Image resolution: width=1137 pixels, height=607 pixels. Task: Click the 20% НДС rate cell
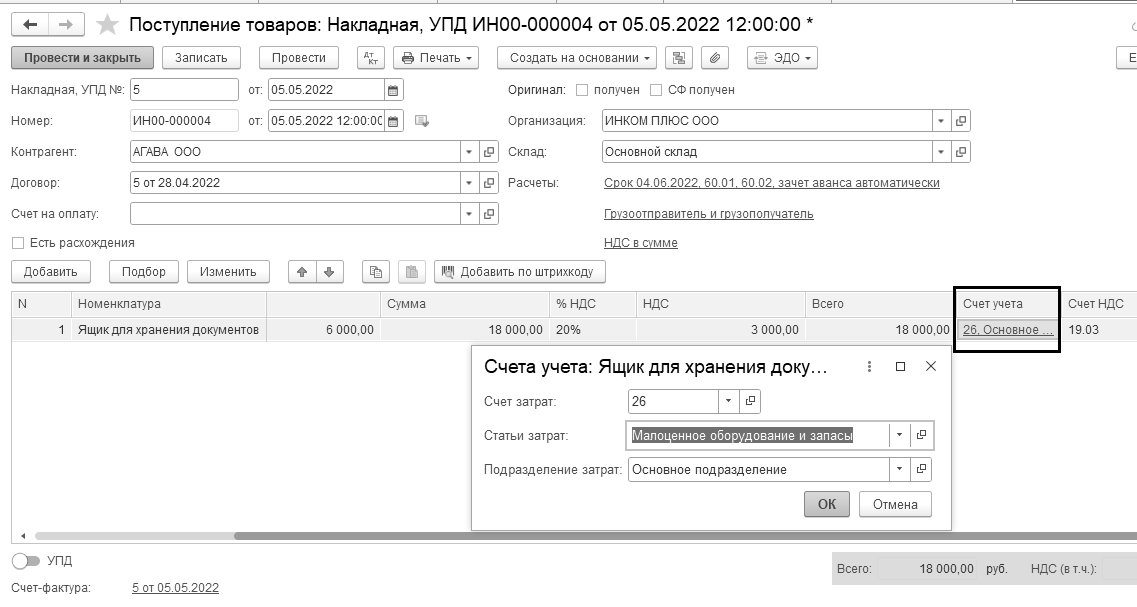pos(592,330)
